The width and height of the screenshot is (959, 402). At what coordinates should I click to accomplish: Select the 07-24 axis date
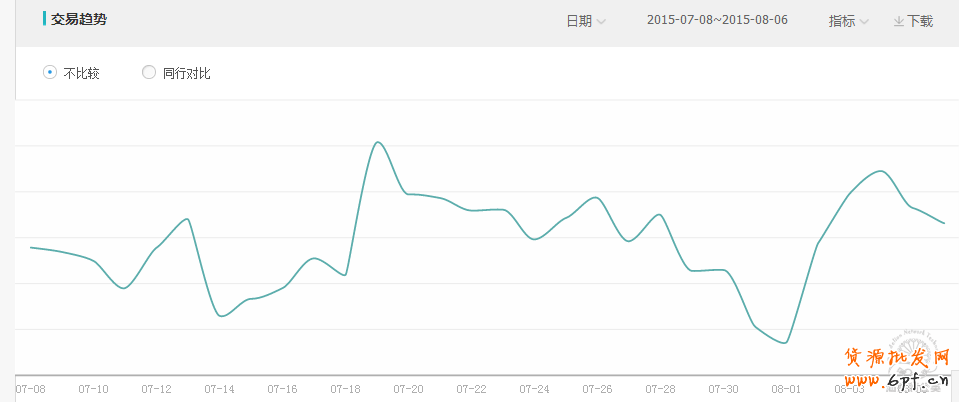534,388
